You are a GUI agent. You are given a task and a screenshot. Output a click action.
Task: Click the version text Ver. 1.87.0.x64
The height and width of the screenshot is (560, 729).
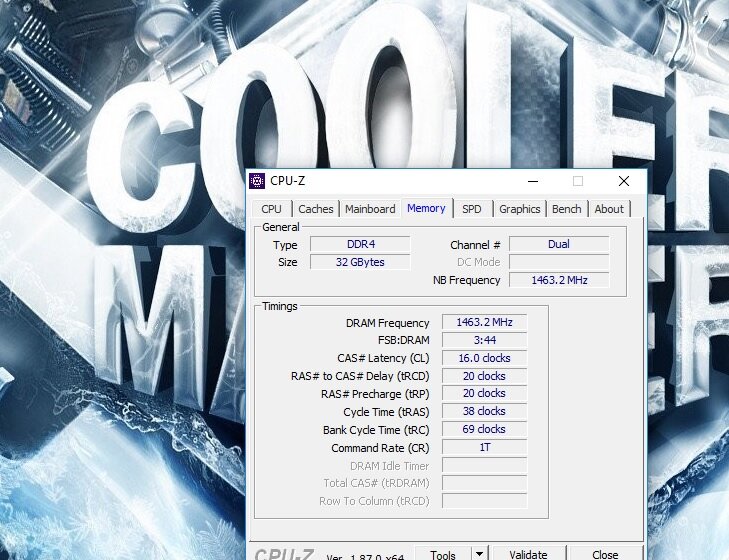tap(365, 557)
